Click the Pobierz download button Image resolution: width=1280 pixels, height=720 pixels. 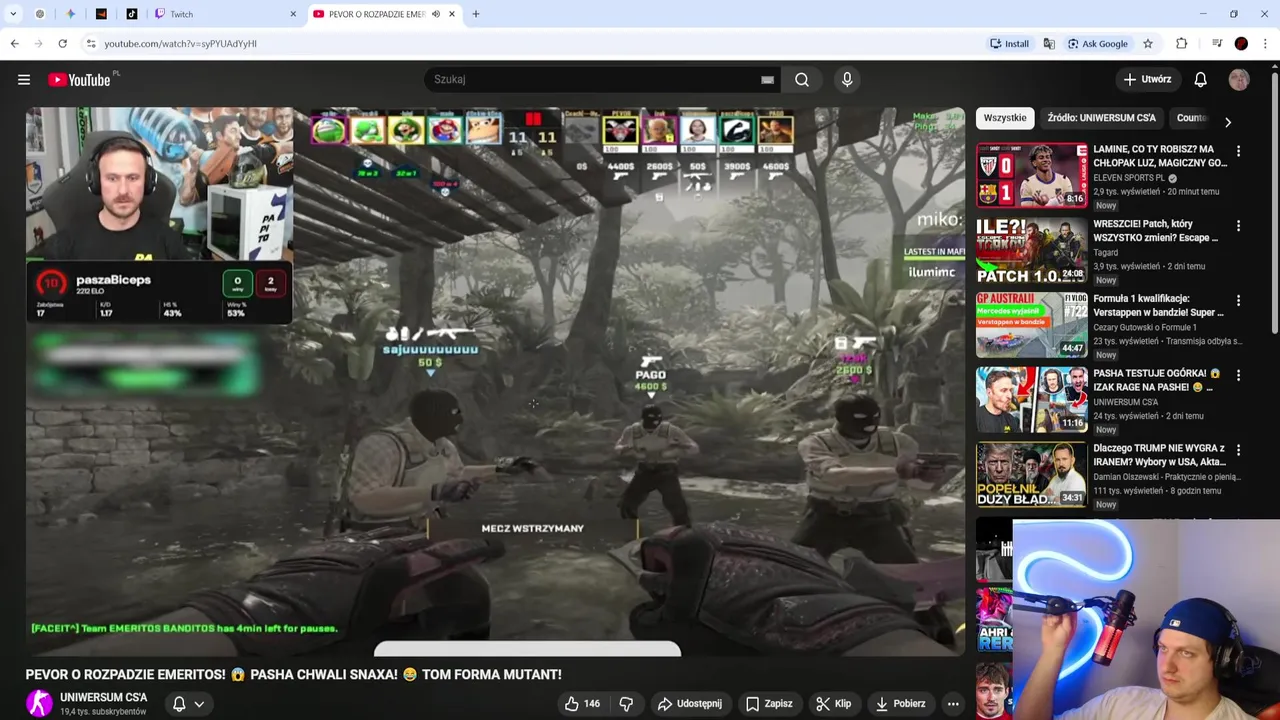click(x=900, y=704)
